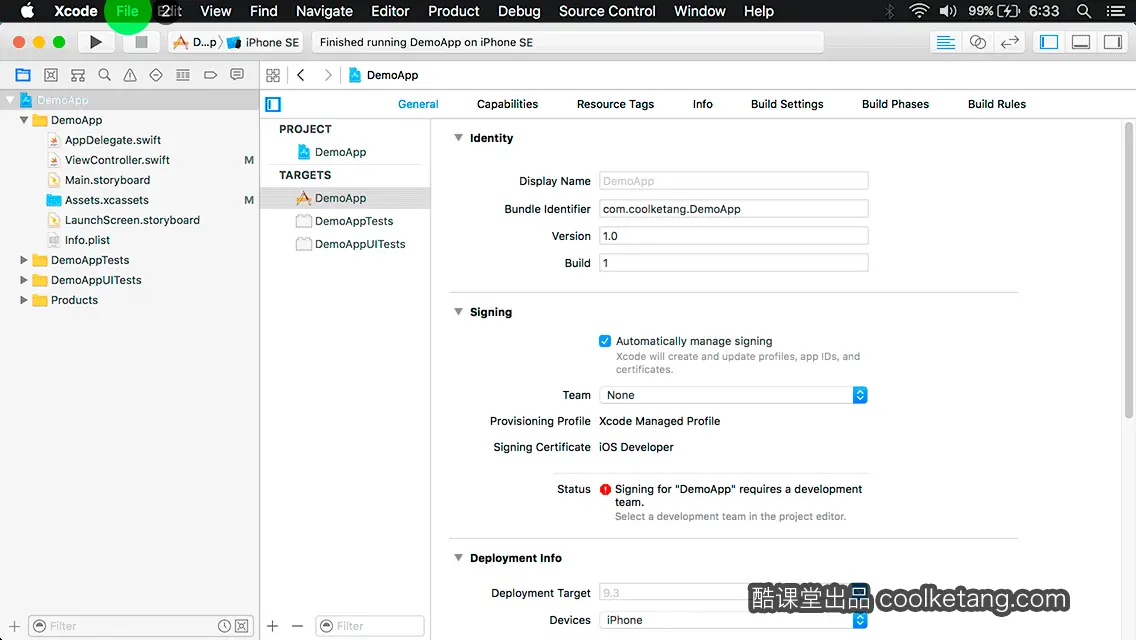This screenshot has width=1136, height=640.
Task: Uncheck Automatically manage signing
Action: (605, 341)
